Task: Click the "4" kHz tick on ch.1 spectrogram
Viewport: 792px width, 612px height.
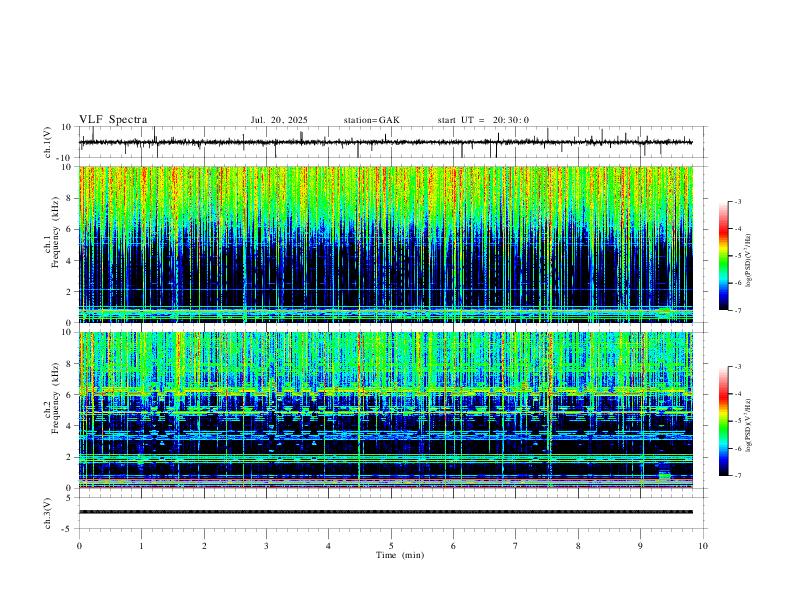Action: (70, 261)
